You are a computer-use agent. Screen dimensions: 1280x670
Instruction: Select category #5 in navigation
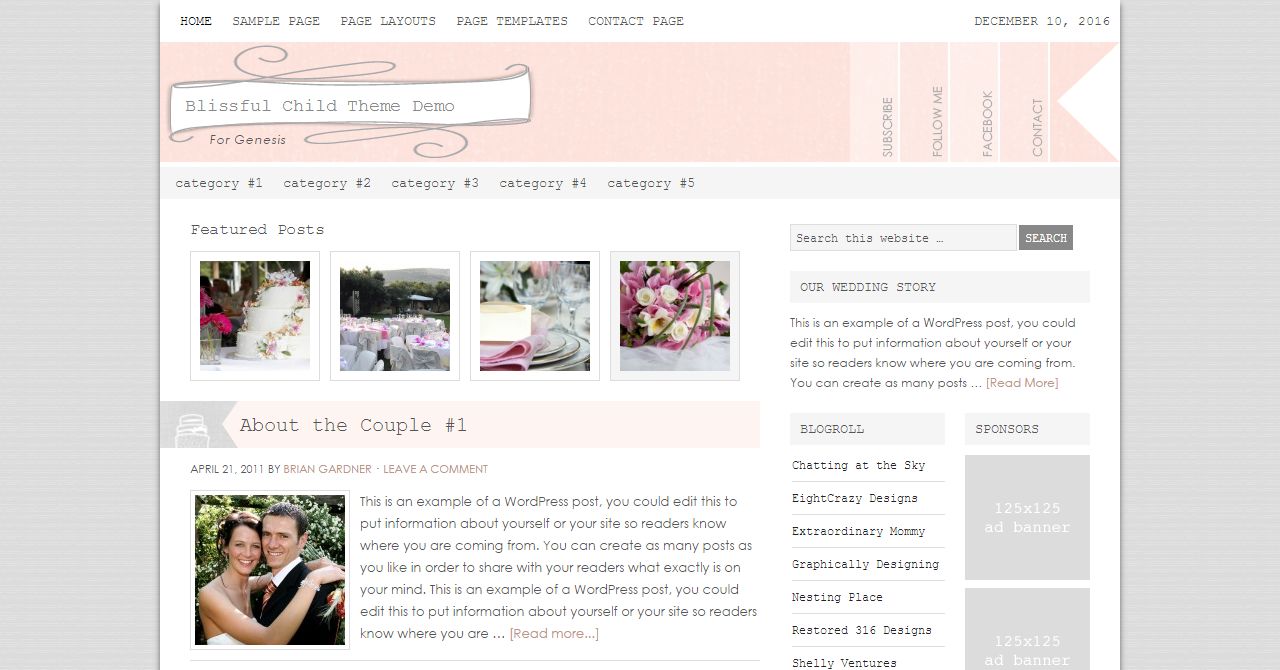pyautogui.click(x=651, y=183)
